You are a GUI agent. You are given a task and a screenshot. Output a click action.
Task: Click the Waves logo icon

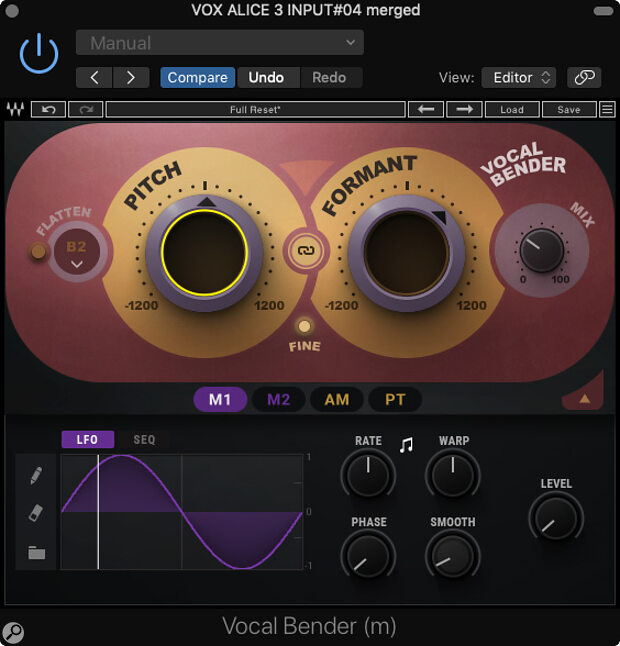[x=15, y=110]
